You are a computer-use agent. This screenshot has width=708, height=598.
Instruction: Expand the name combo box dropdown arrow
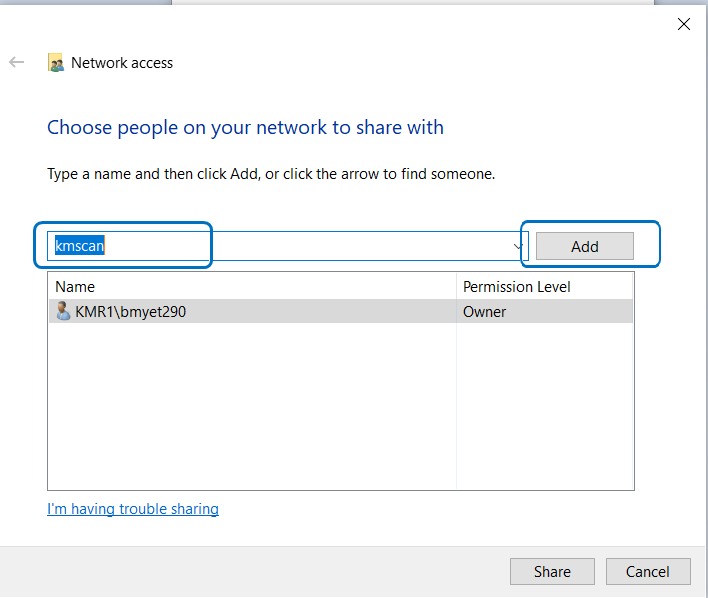(x=518, y=246)
